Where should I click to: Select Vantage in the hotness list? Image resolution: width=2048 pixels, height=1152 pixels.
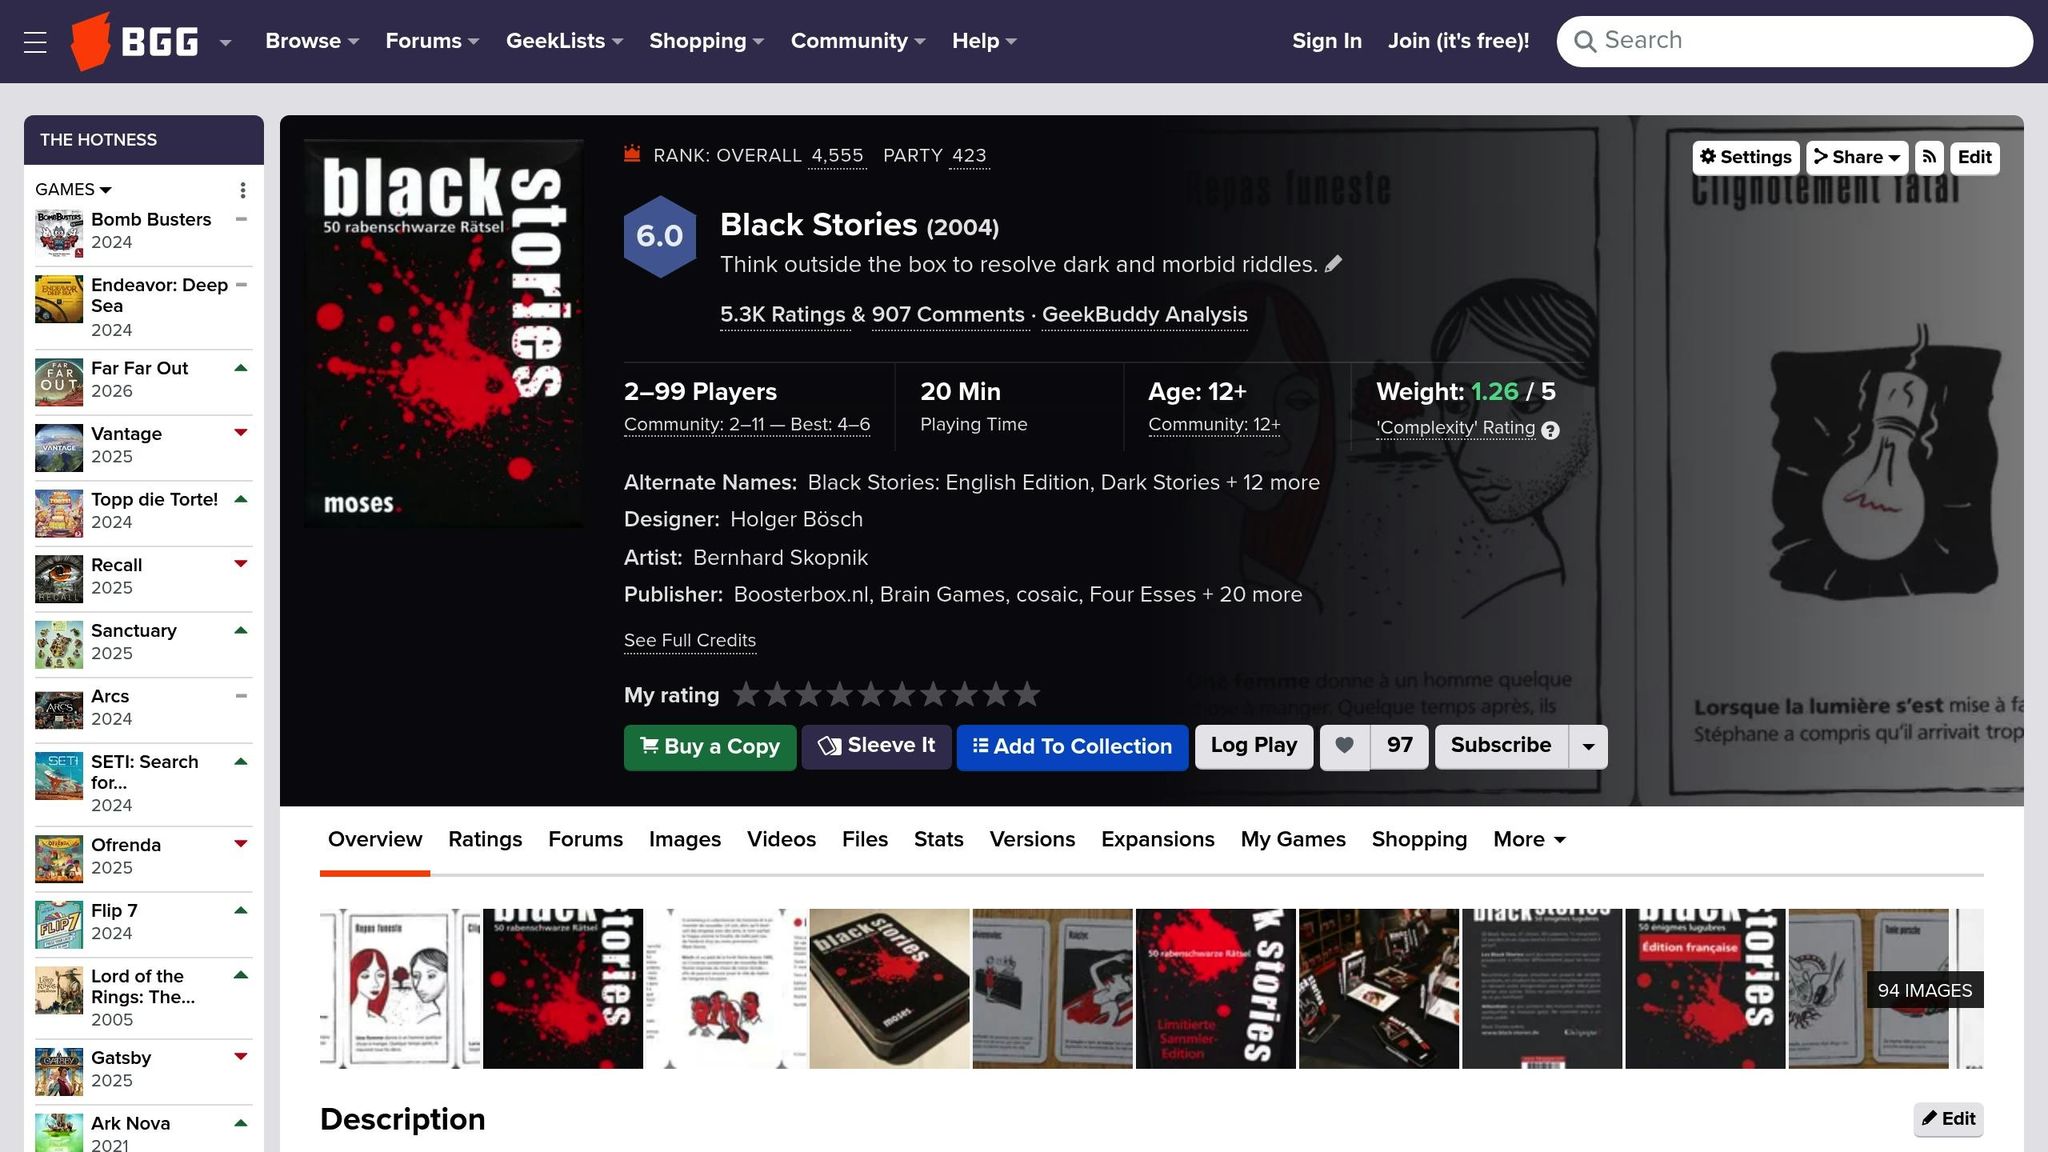pyautogui.click(x=126, y=434)
